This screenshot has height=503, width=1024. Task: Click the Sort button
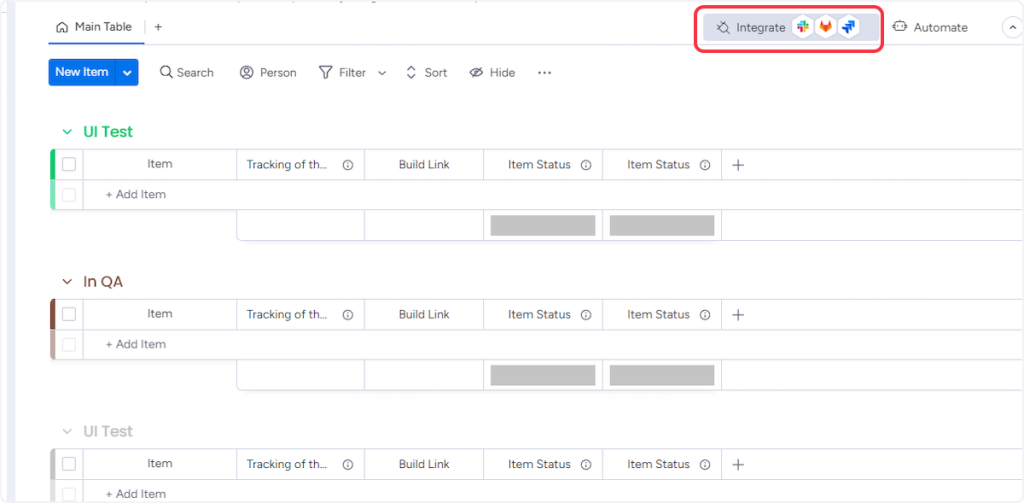[426, 73]
